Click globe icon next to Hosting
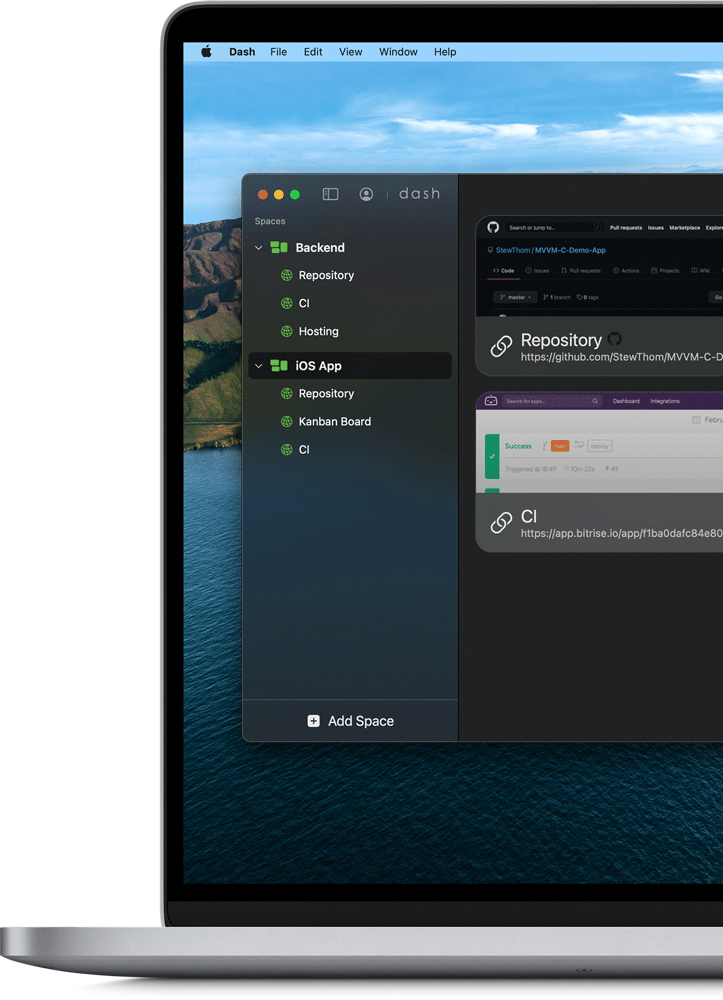The image size is (723, 1000). pos(287,332)
